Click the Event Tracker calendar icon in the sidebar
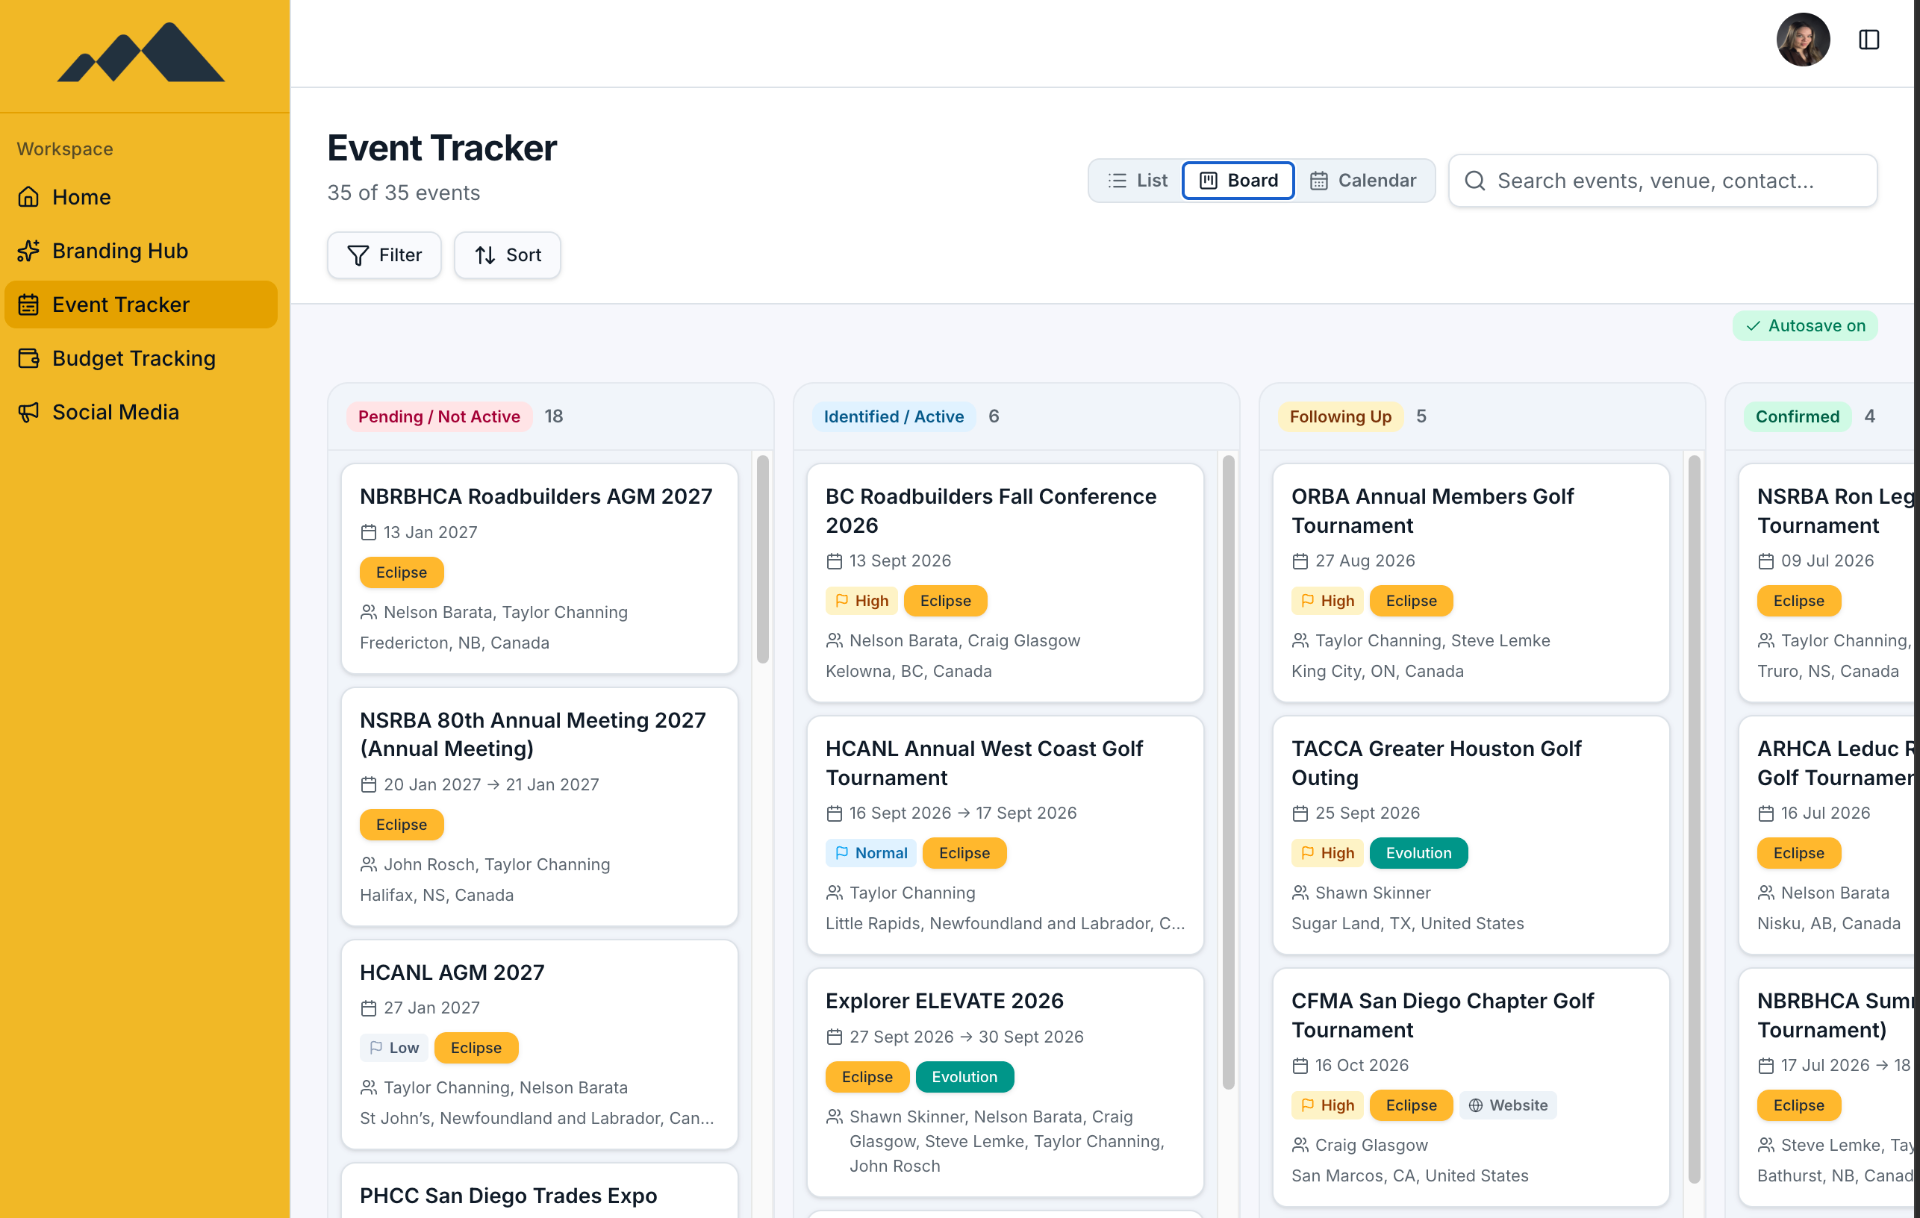 [x=29, y=305]
